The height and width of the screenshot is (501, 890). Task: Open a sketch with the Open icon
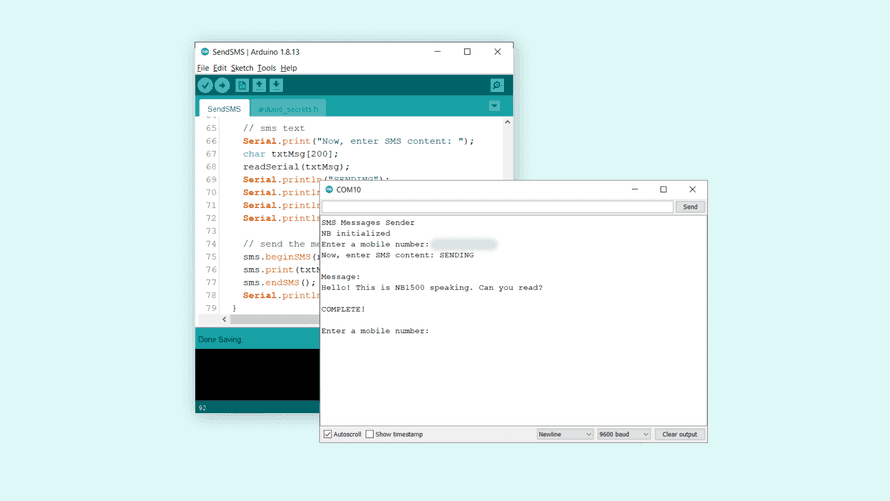(259, 85)
